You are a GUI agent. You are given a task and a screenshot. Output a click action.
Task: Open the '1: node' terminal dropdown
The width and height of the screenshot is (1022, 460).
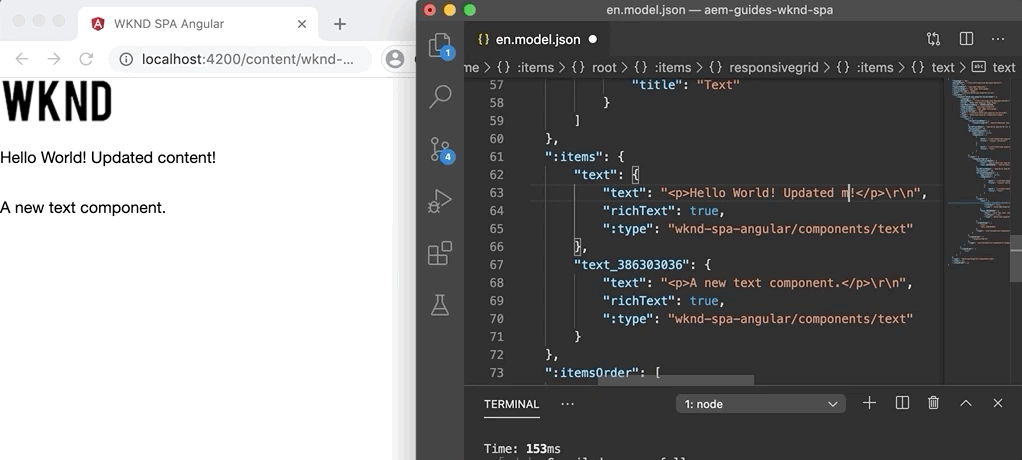761,404
